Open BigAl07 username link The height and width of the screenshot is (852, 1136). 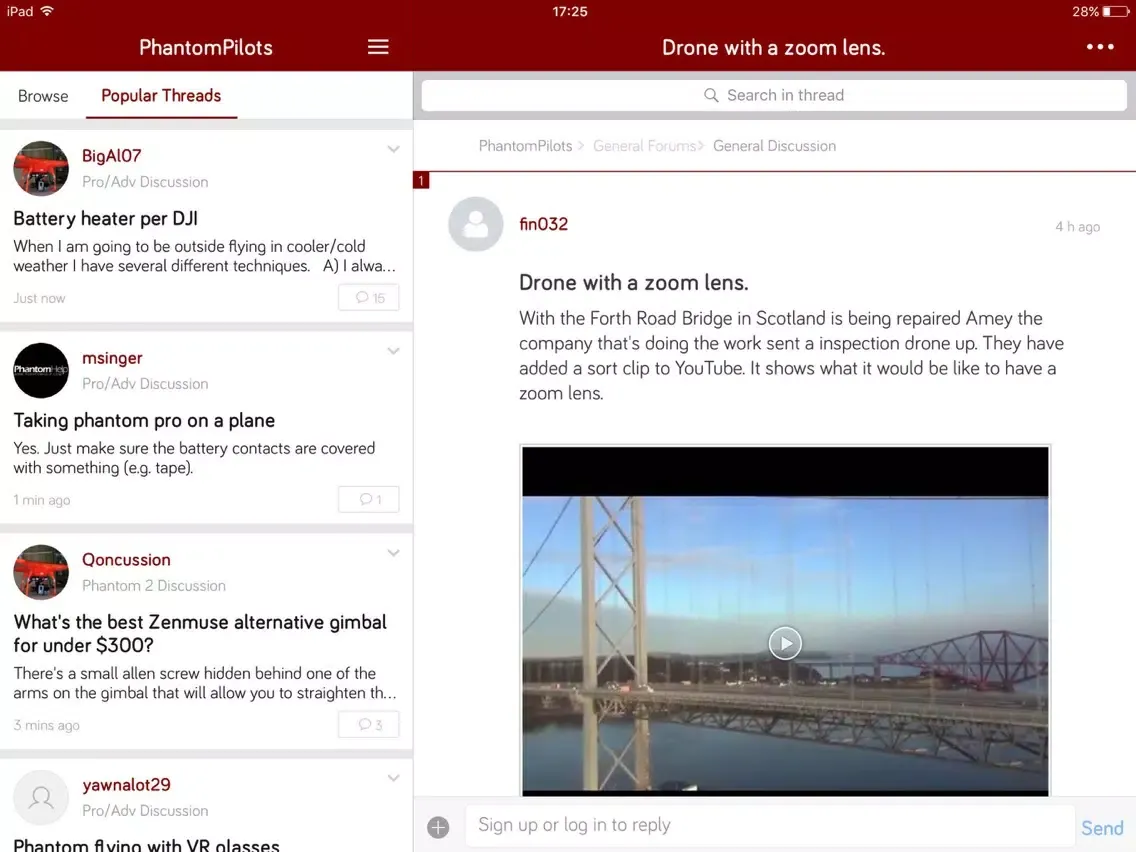tap(112, 156)
